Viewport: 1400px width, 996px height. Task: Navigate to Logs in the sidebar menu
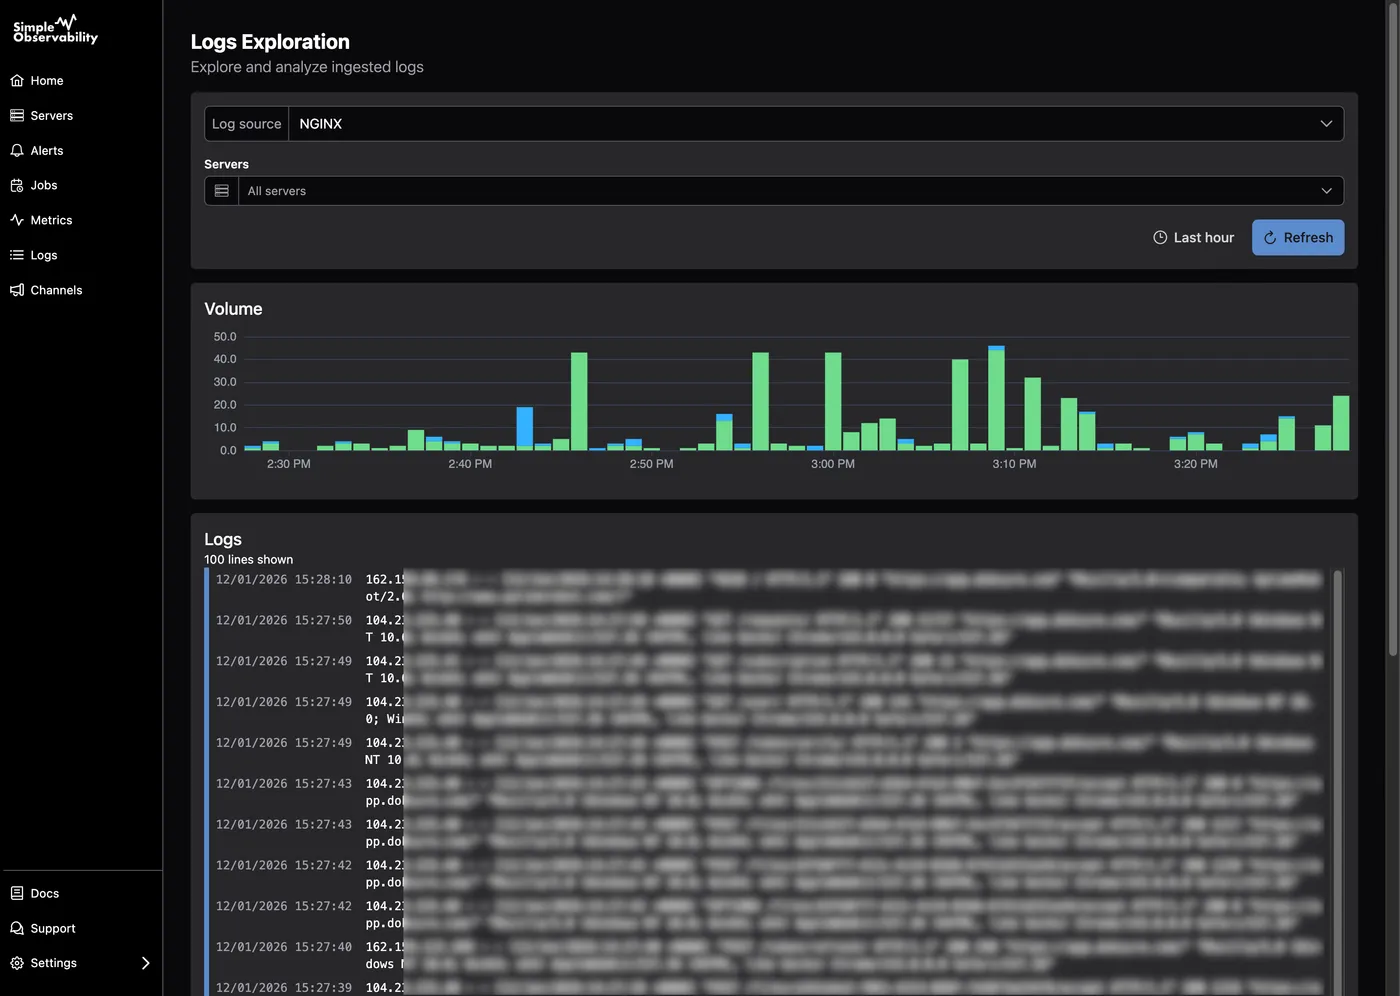click(x=42, y=255)
